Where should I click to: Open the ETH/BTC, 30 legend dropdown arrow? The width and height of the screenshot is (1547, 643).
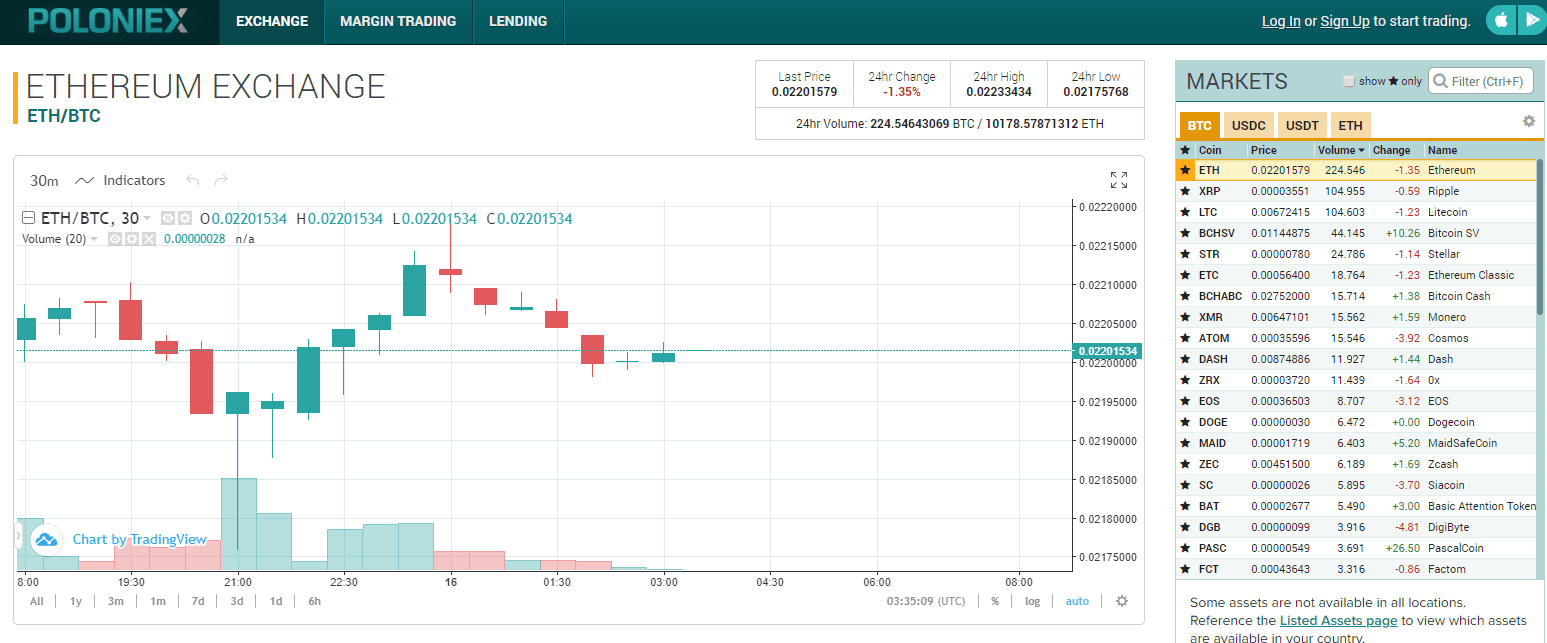(147, 218)
